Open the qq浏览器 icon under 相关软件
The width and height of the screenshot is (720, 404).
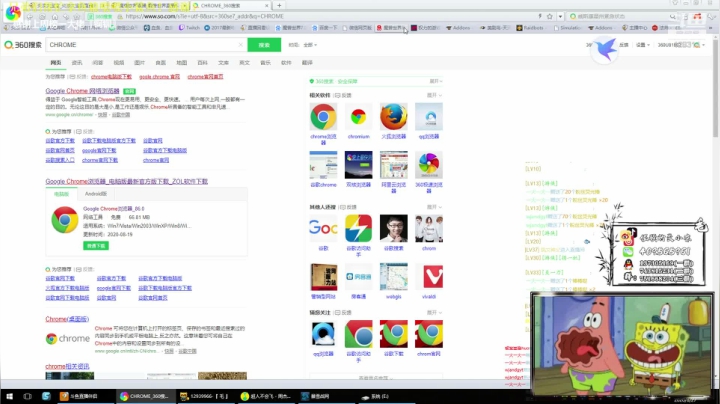point(429,117)
